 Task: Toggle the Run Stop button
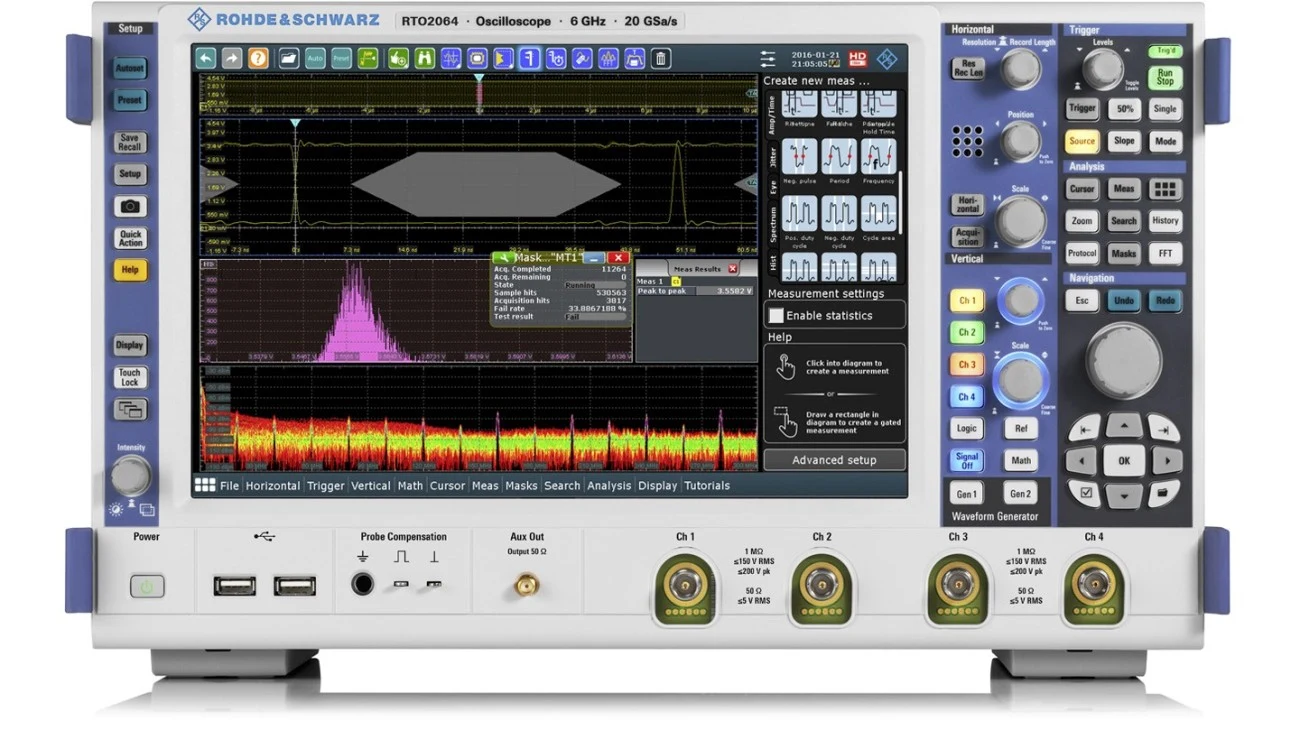point(1165,78)
